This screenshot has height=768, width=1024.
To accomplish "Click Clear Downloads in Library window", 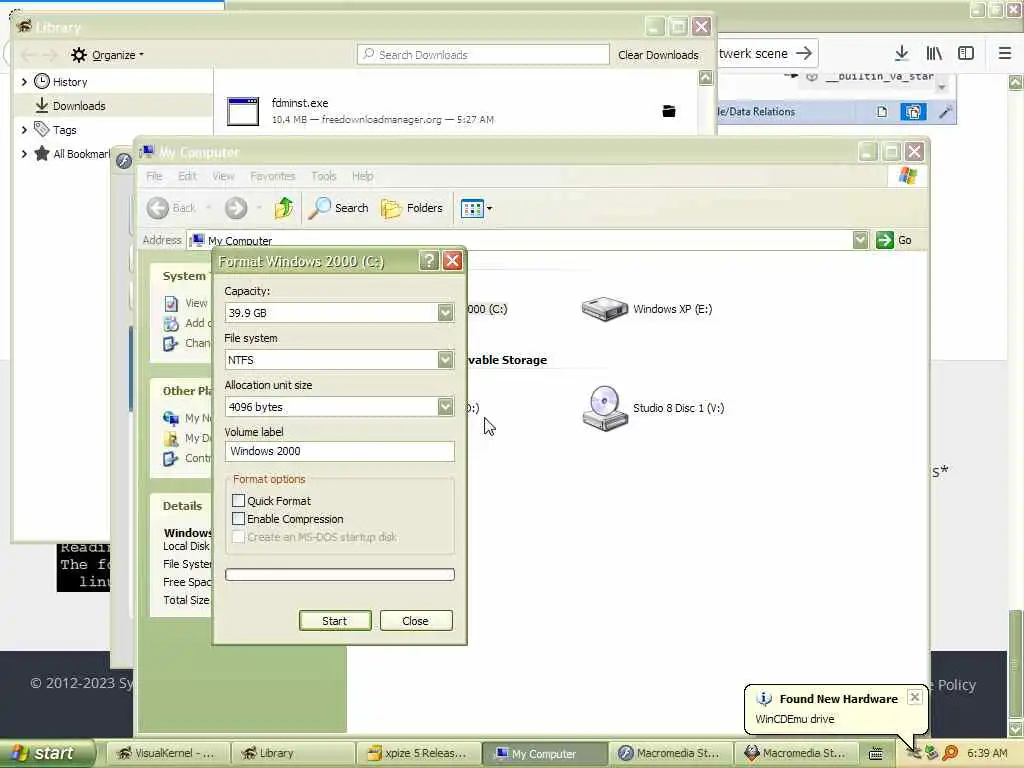I will 658,55.
